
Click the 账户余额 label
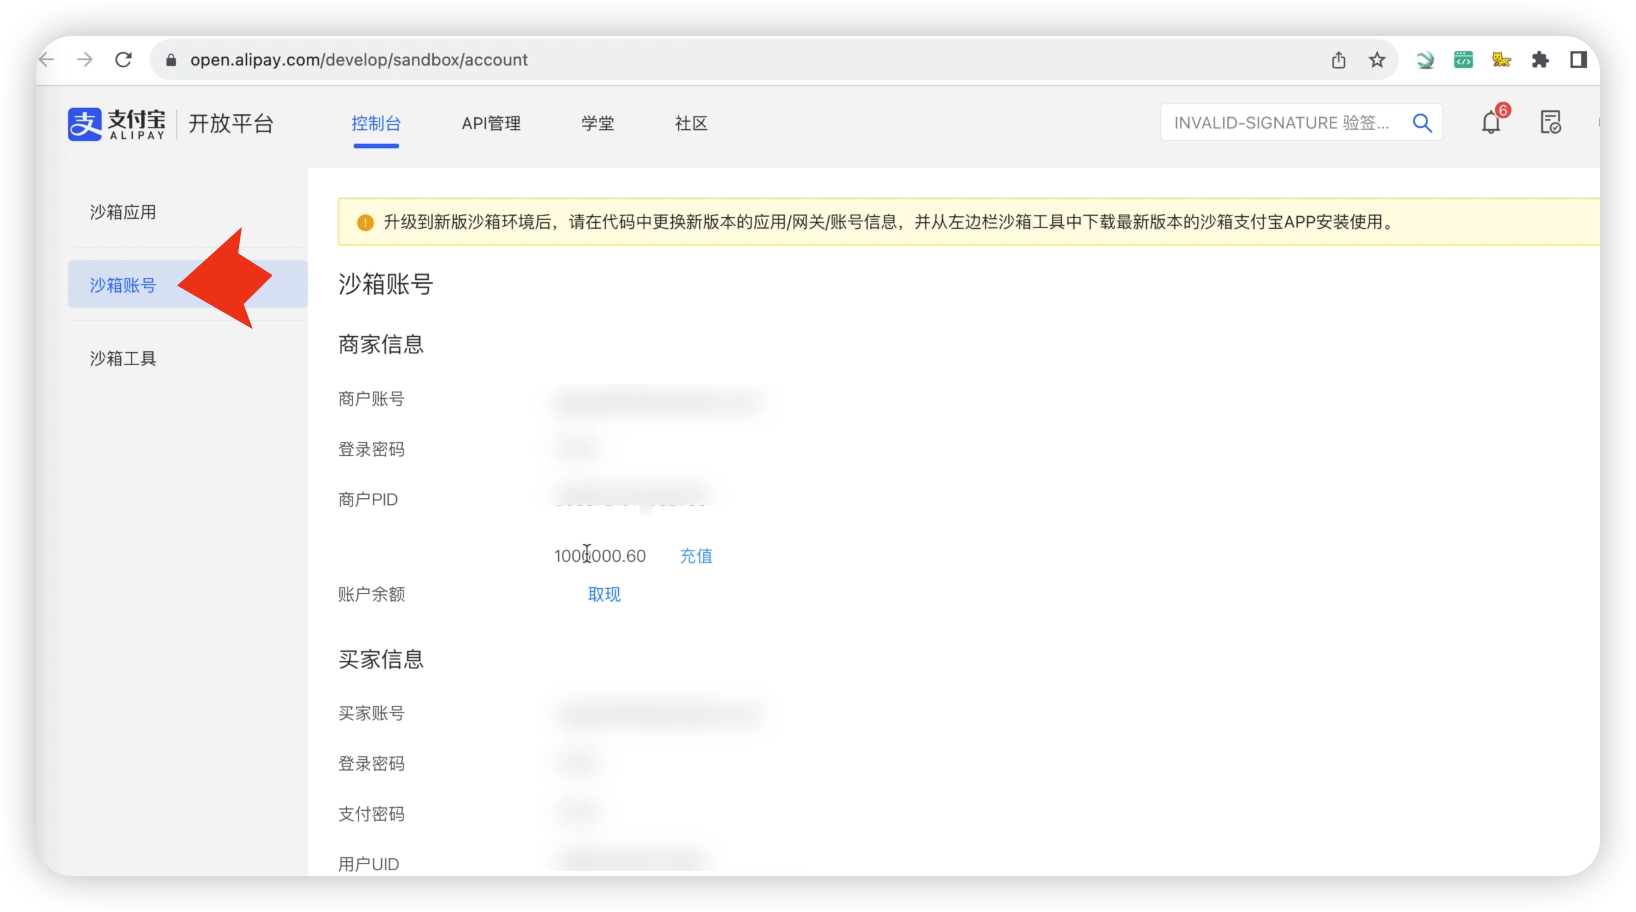point(371,594)
